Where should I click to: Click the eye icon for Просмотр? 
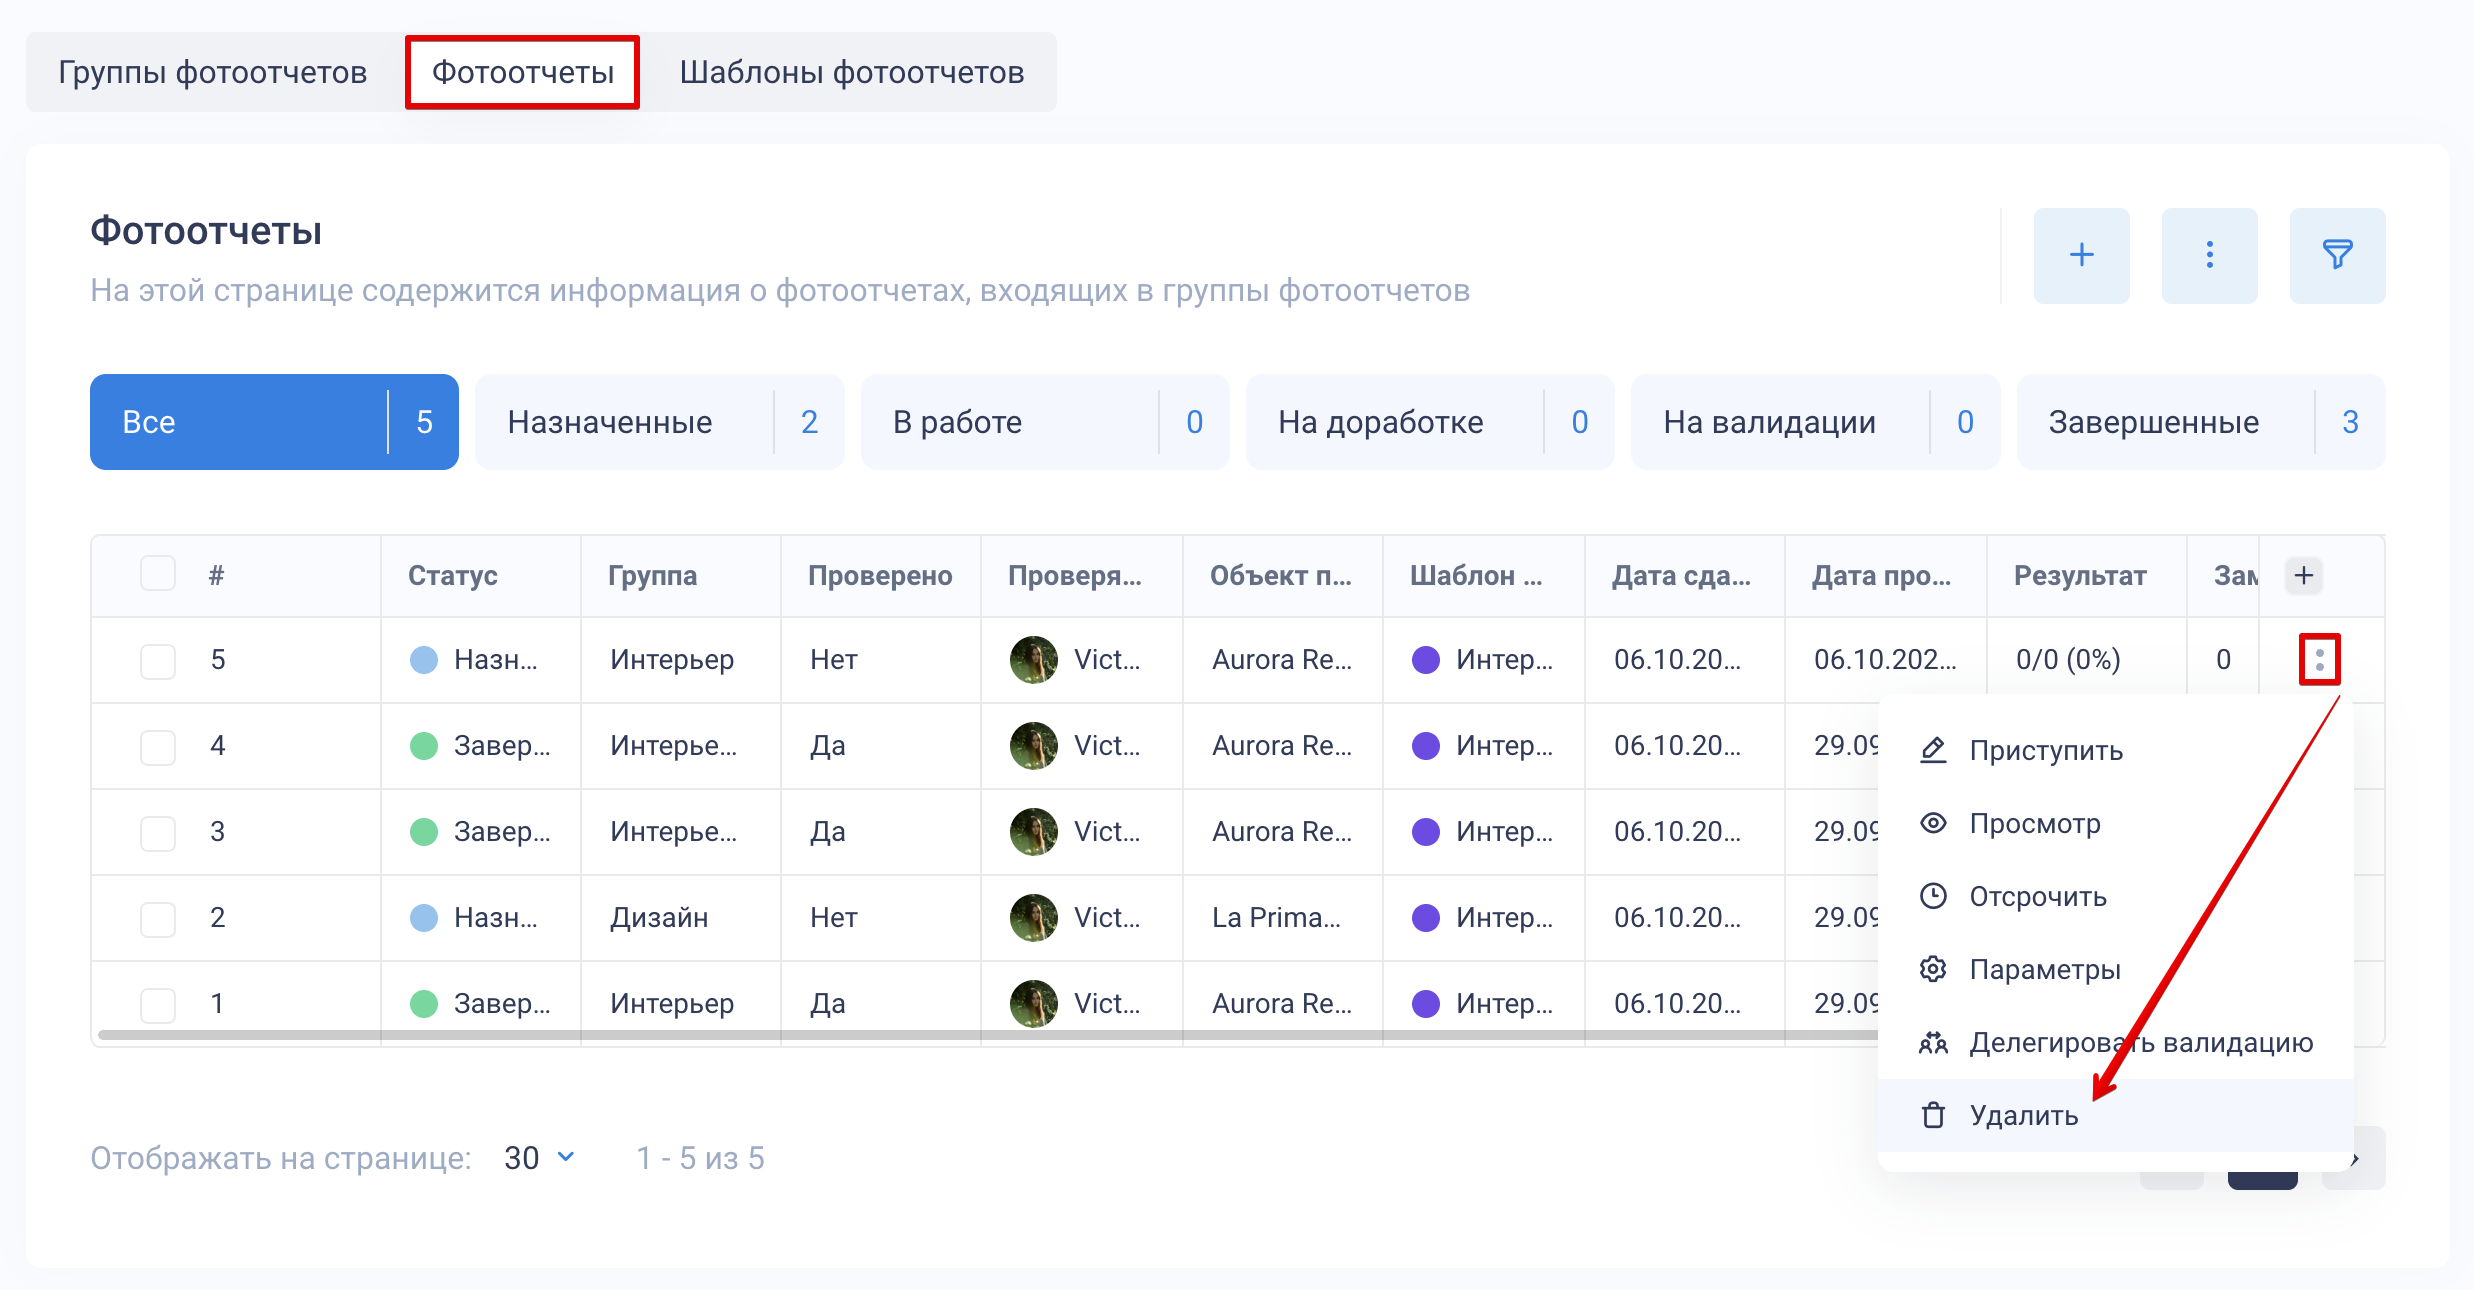point(1933,823)
